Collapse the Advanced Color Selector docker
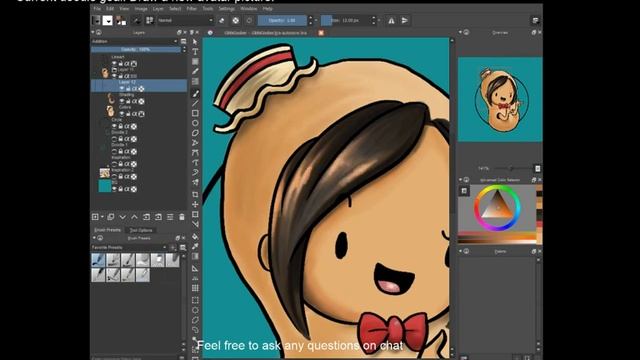 pyautogui.click(x=461, y=180)
